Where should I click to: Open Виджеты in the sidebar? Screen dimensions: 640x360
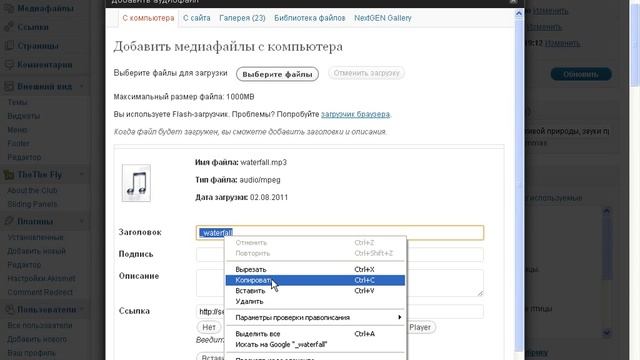(x=24, y=116)
